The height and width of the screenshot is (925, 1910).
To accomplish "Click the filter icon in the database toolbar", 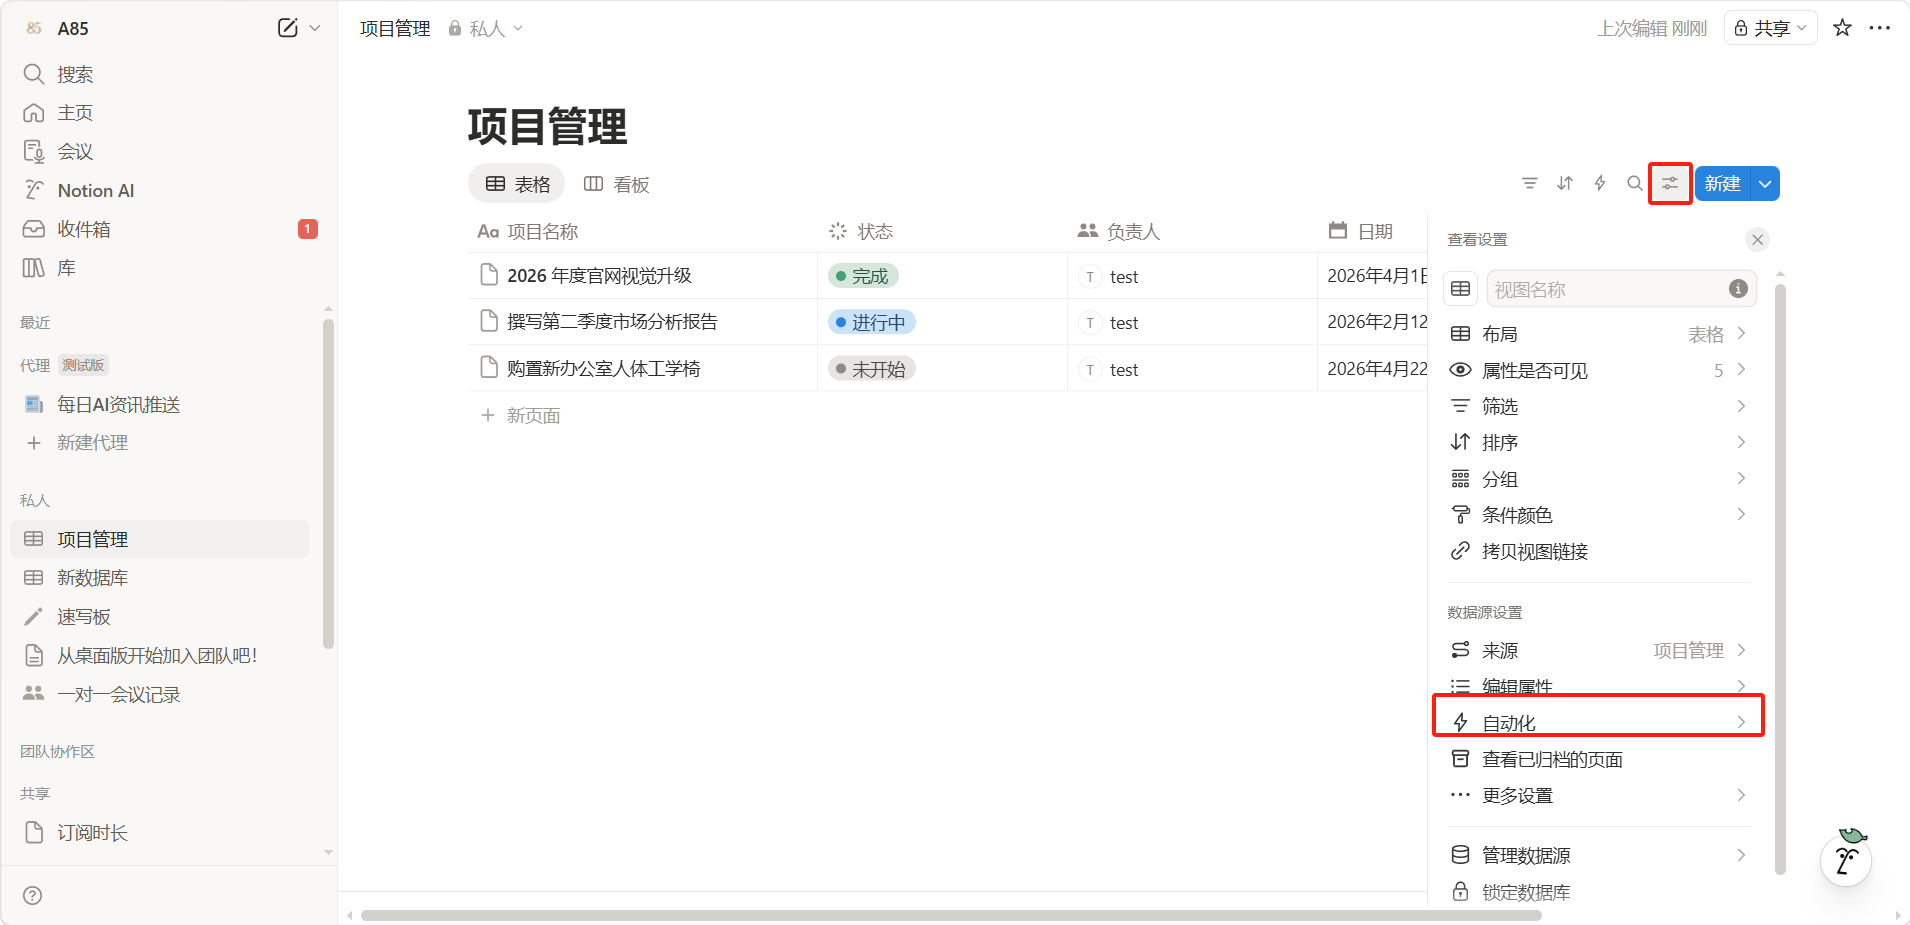I will (1529, 183).
